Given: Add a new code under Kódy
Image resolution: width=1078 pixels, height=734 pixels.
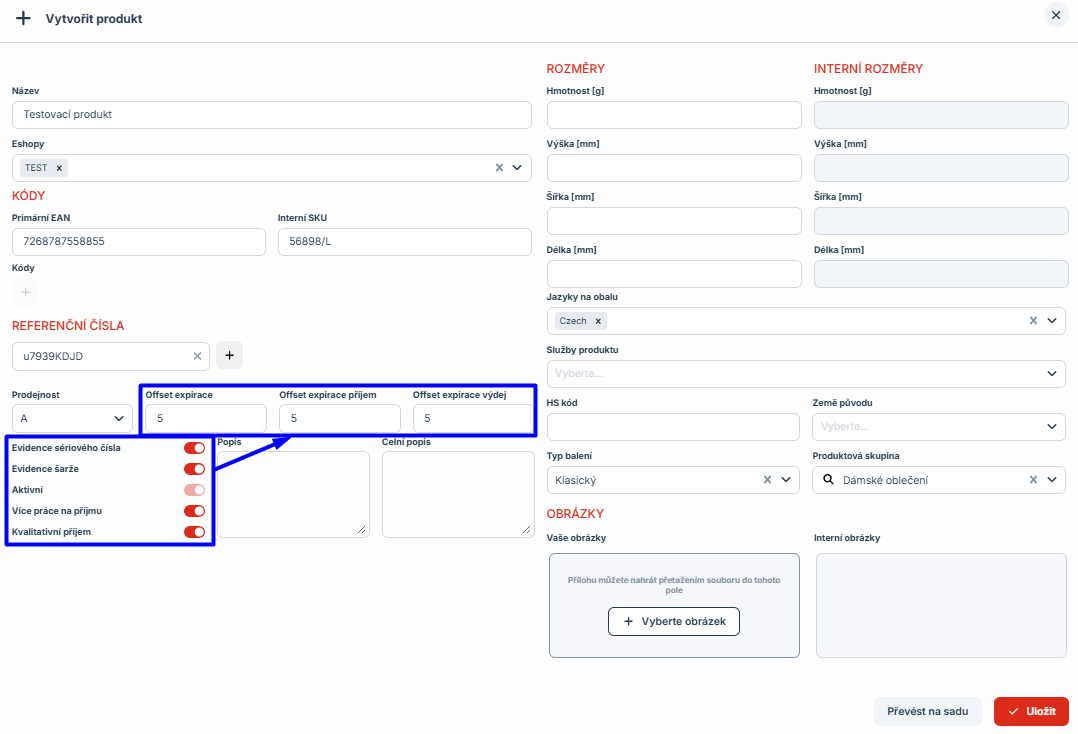Looking at the screenshot, I should point(26,293).
